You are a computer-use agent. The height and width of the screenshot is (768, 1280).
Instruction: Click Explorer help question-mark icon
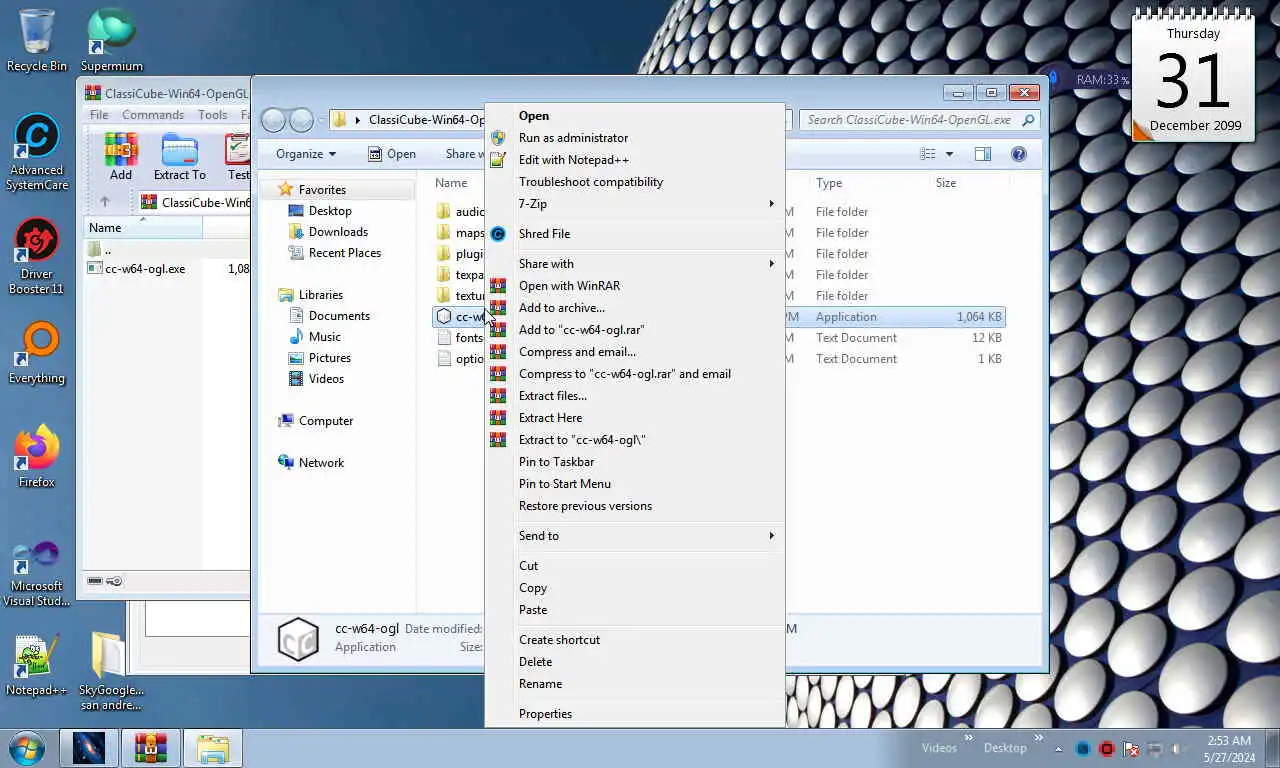[1019, 154]
